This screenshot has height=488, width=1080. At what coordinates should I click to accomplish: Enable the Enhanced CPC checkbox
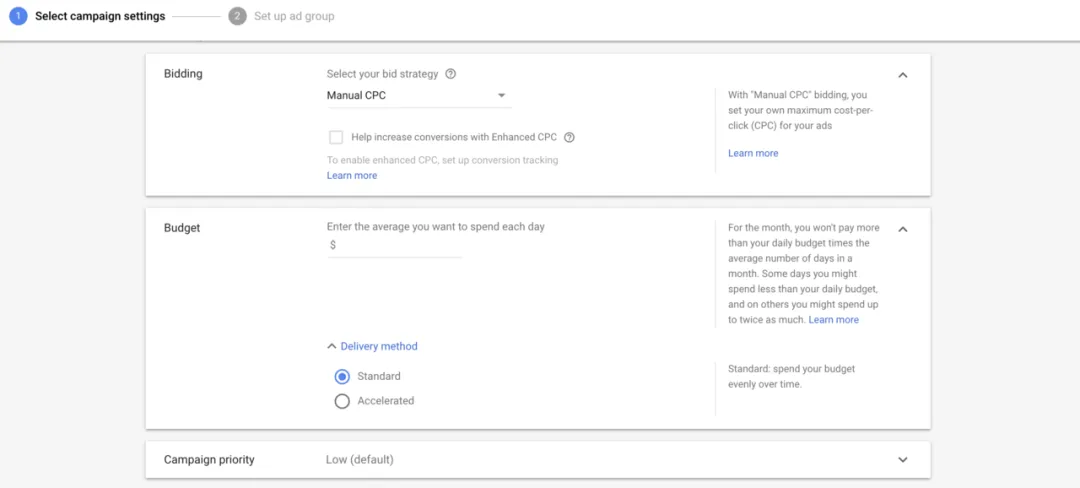pos(336,137)
